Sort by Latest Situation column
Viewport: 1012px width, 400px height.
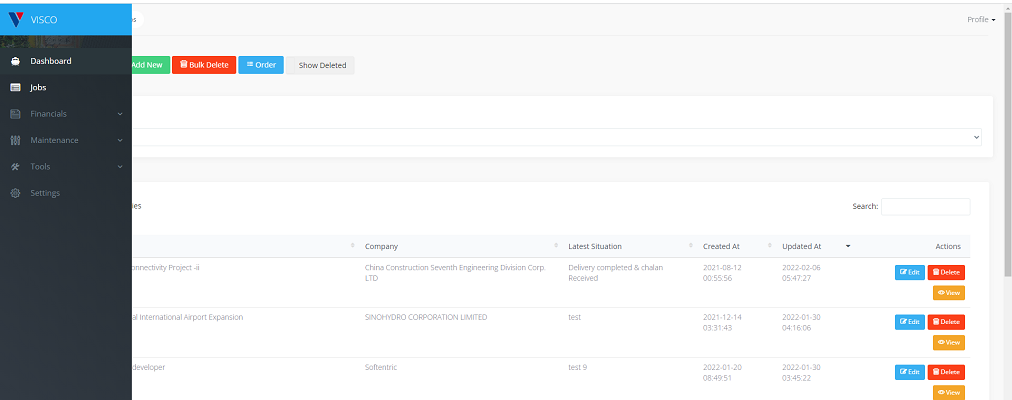(627, 246)
